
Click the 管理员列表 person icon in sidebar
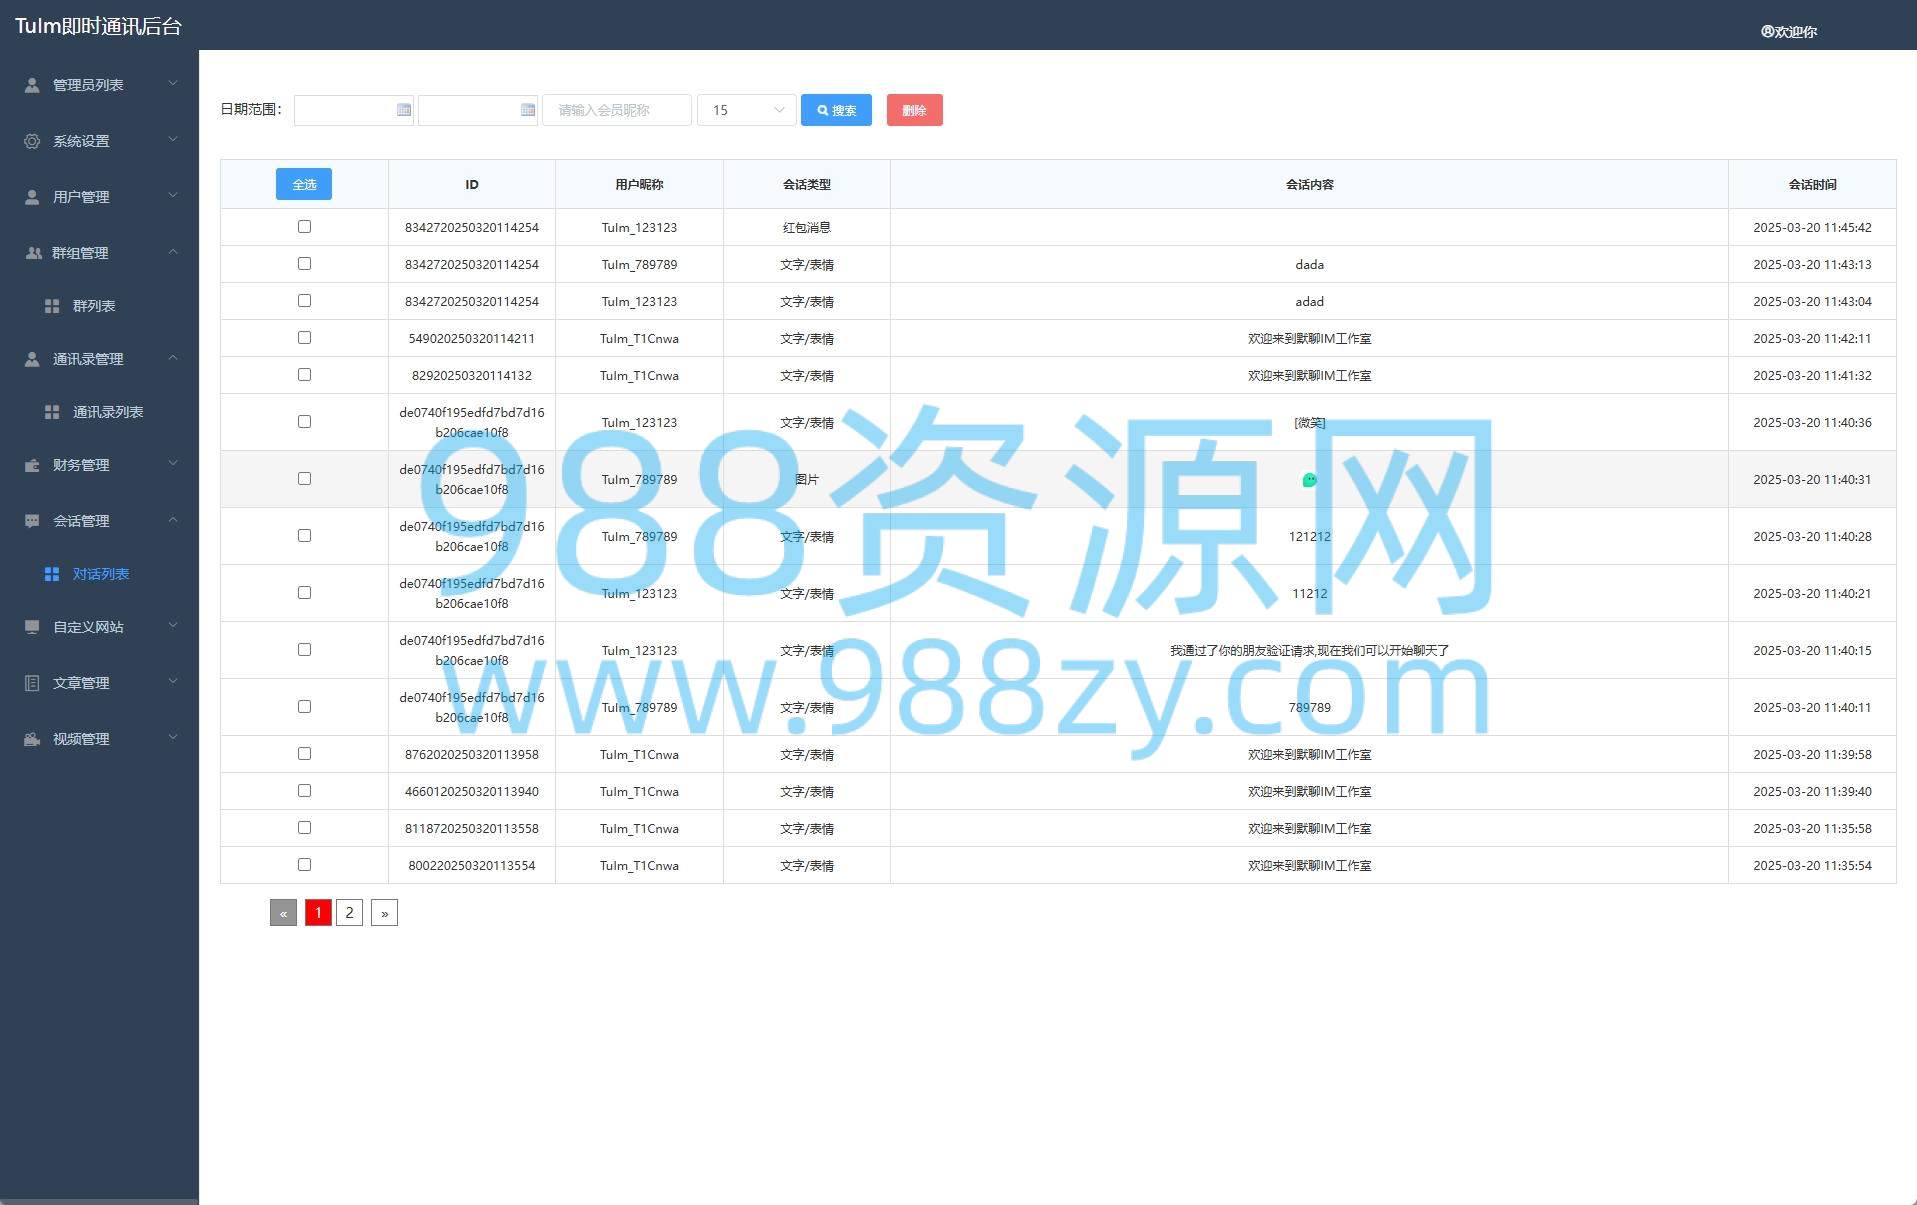pos(32,85)
